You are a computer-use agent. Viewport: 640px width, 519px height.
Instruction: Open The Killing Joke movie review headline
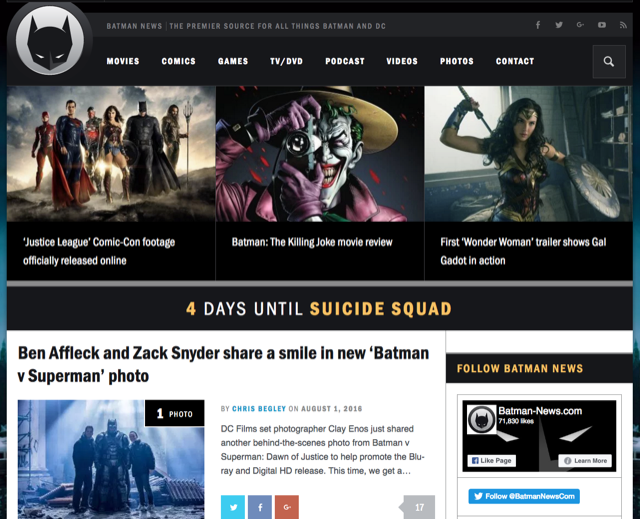(x=312, y=242)
